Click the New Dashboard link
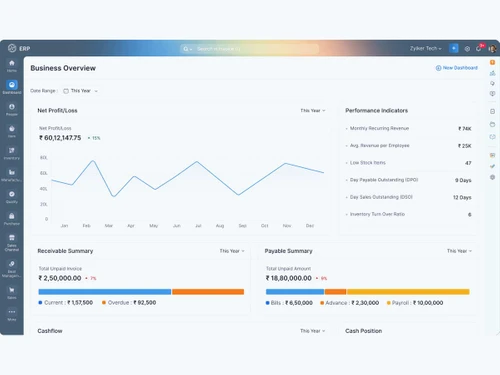500x375 pixels. pyautogui.click(x=460, y=68)
